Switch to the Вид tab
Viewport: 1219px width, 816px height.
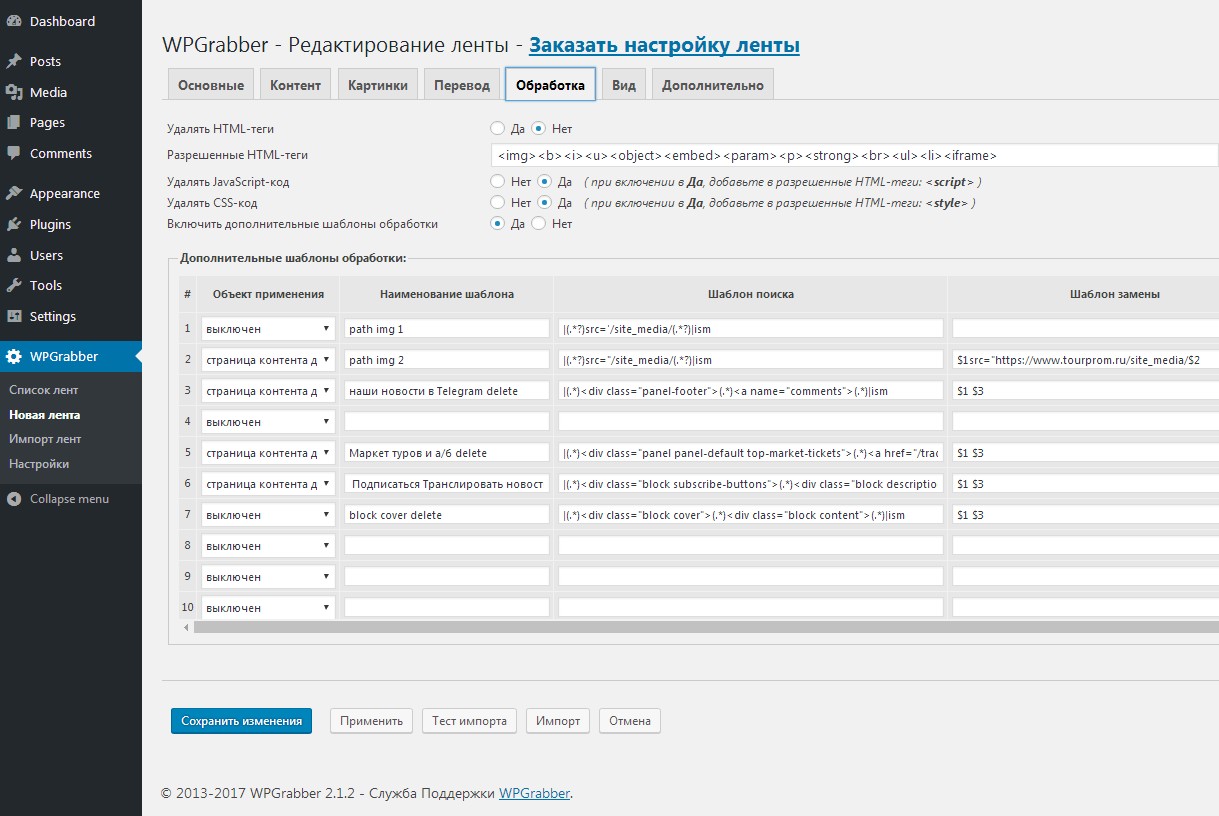[x=624, y=85]
